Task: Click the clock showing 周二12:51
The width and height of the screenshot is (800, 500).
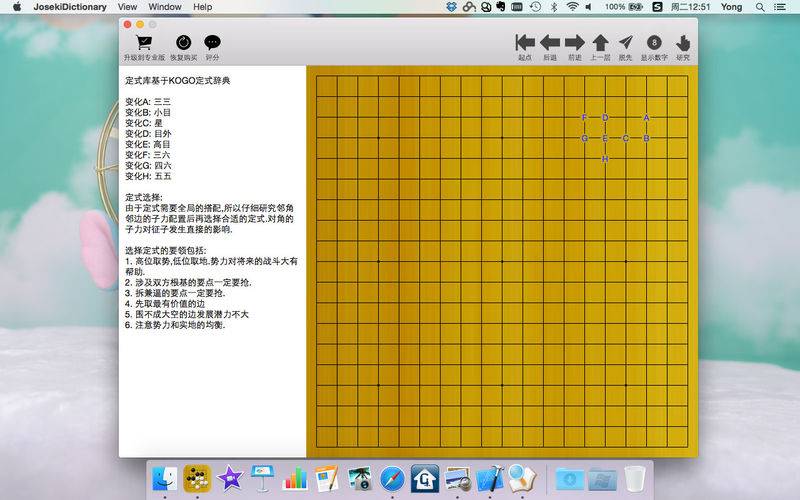Action: pos(690,7)
